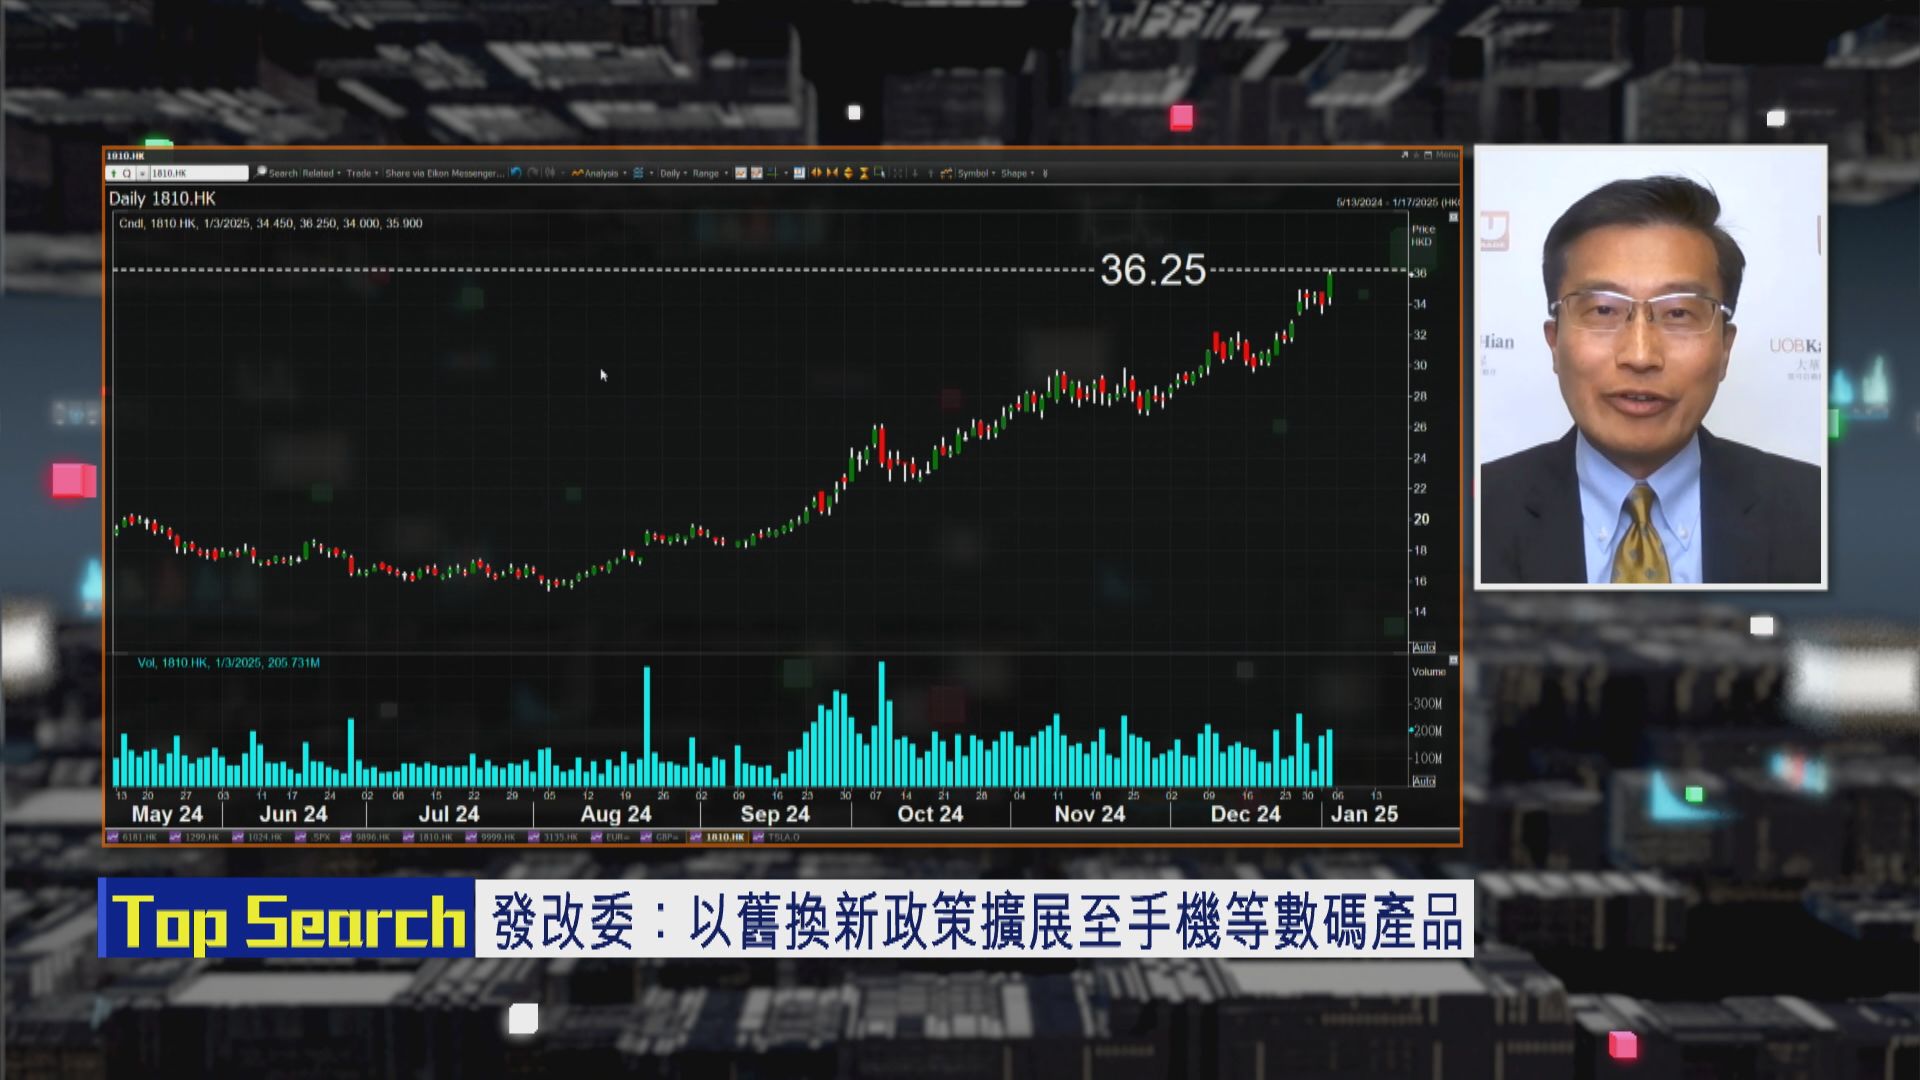The image size is (1920, 1080).
Task: Click the Auto button on the price axis
Action: 1423,647
